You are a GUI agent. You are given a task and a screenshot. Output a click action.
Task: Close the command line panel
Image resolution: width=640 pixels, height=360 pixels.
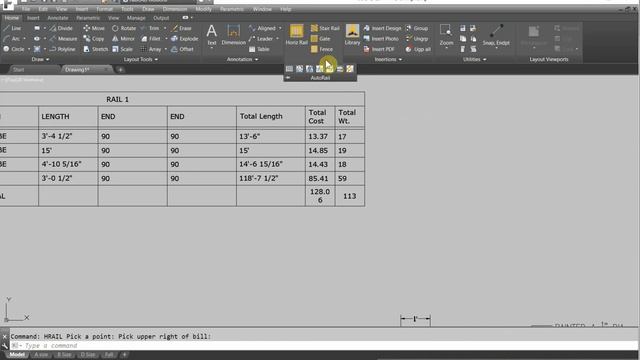4,337
